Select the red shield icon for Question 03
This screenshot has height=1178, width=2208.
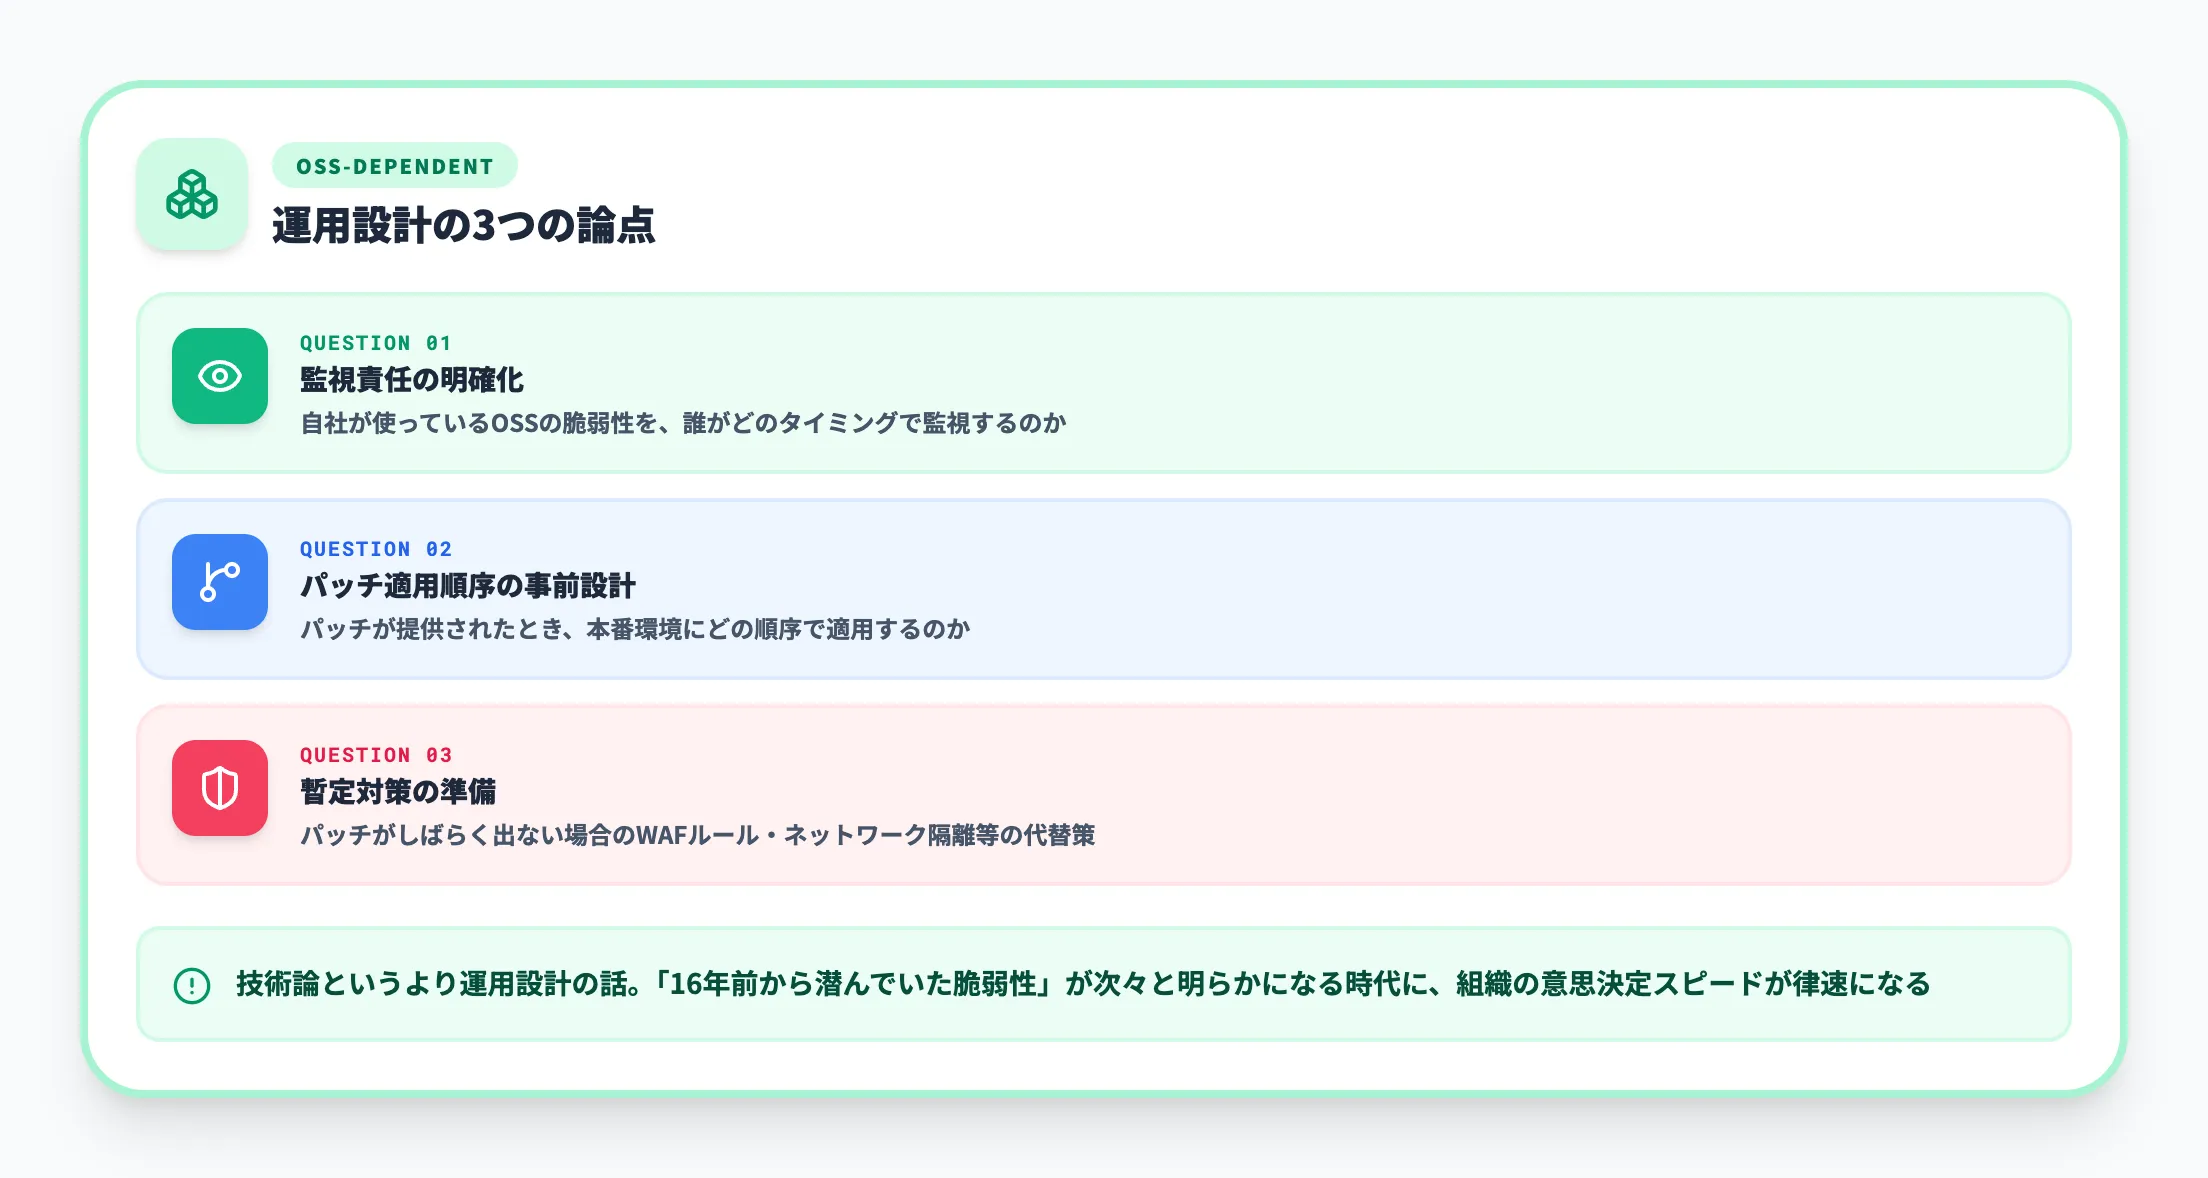pos(220,790)
